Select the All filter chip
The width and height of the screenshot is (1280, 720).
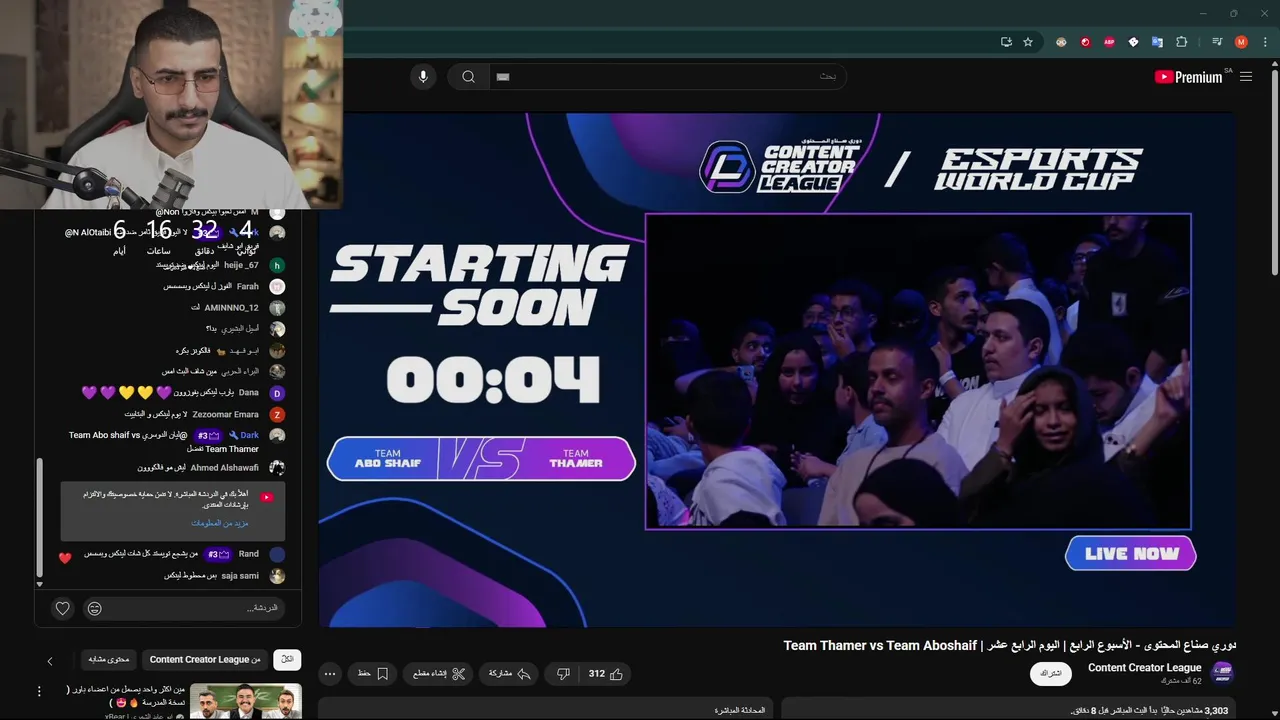[287, 660]
